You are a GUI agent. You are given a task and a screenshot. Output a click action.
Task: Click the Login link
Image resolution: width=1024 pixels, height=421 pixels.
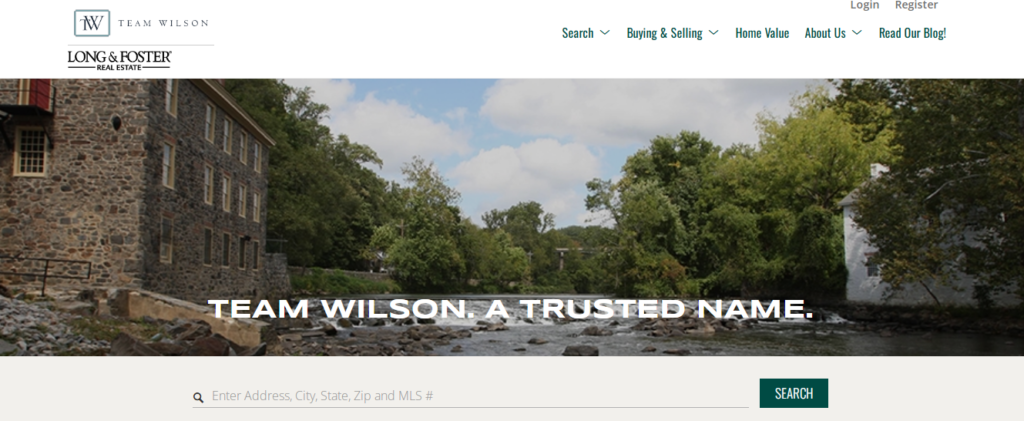(x=865, y=5)
